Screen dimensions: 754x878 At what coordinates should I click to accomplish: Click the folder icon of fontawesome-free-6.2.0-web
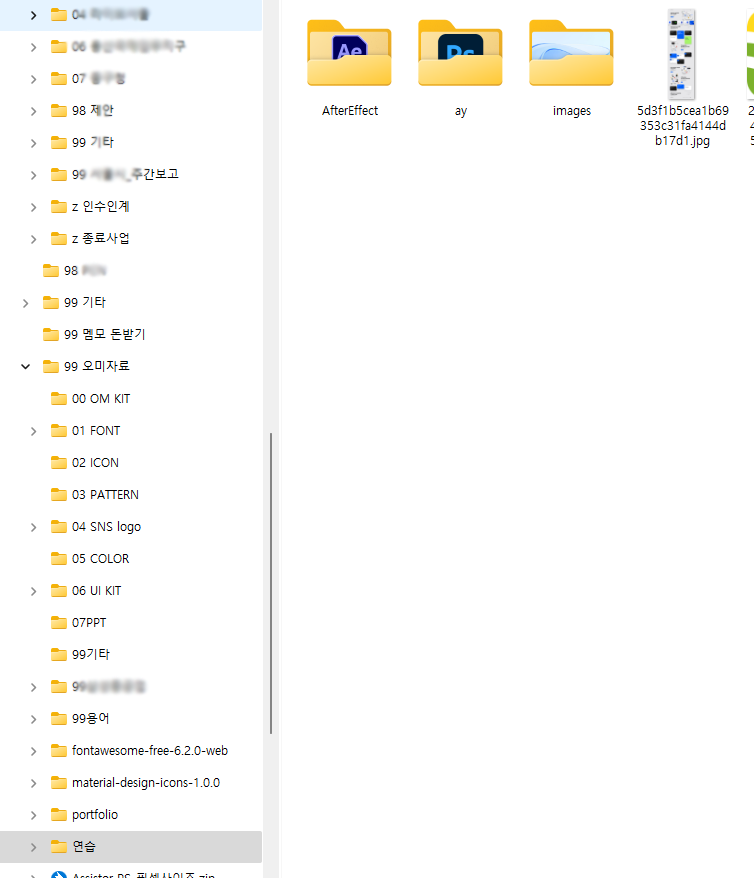click(59, 750)
